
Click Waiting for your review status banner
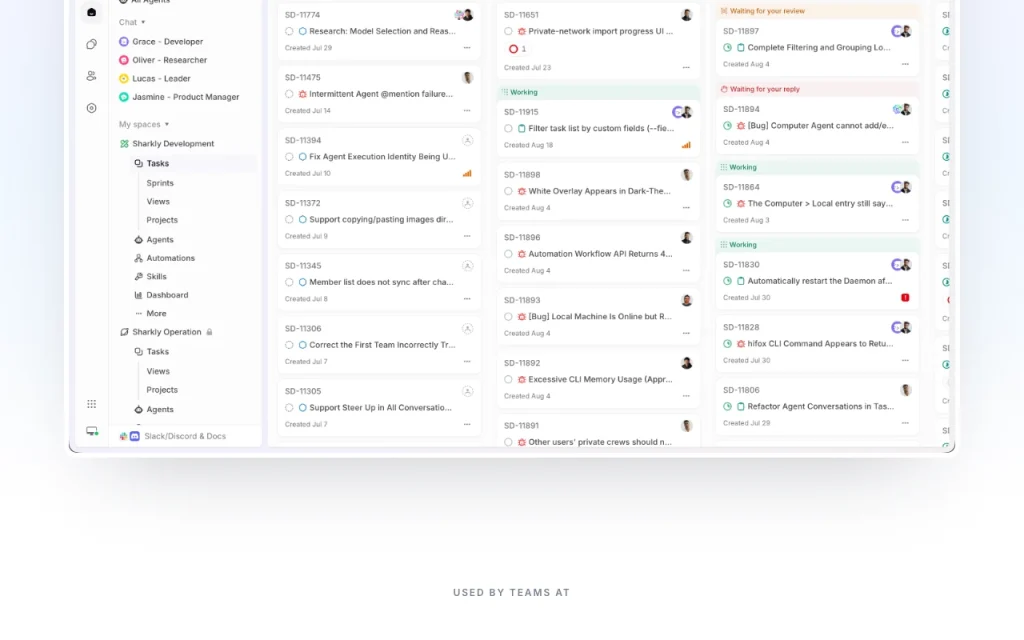coord(817,11)
